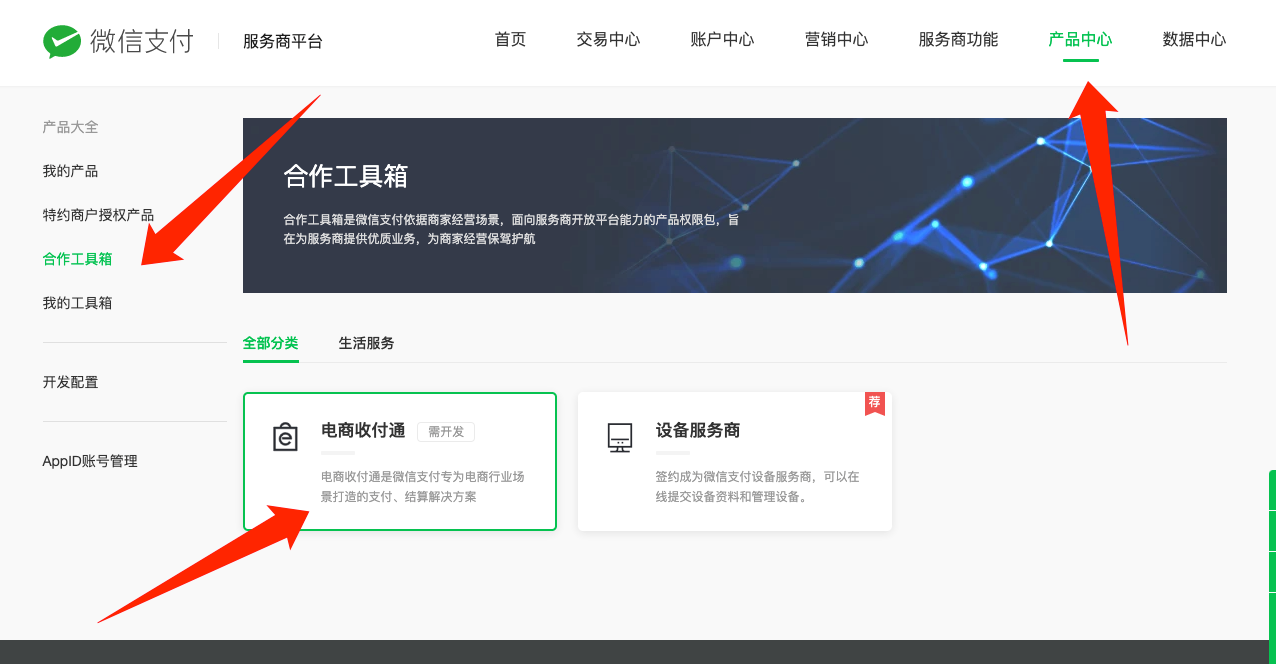This screenshot has width=1276, height=664.
Task: Click the 服务商平台 header text
Action: (283, 42)
